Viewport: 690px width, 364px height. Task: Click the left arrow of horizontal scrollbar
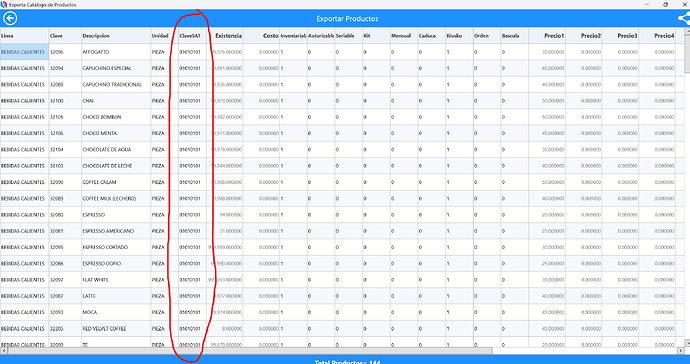[x=3, y=351]
